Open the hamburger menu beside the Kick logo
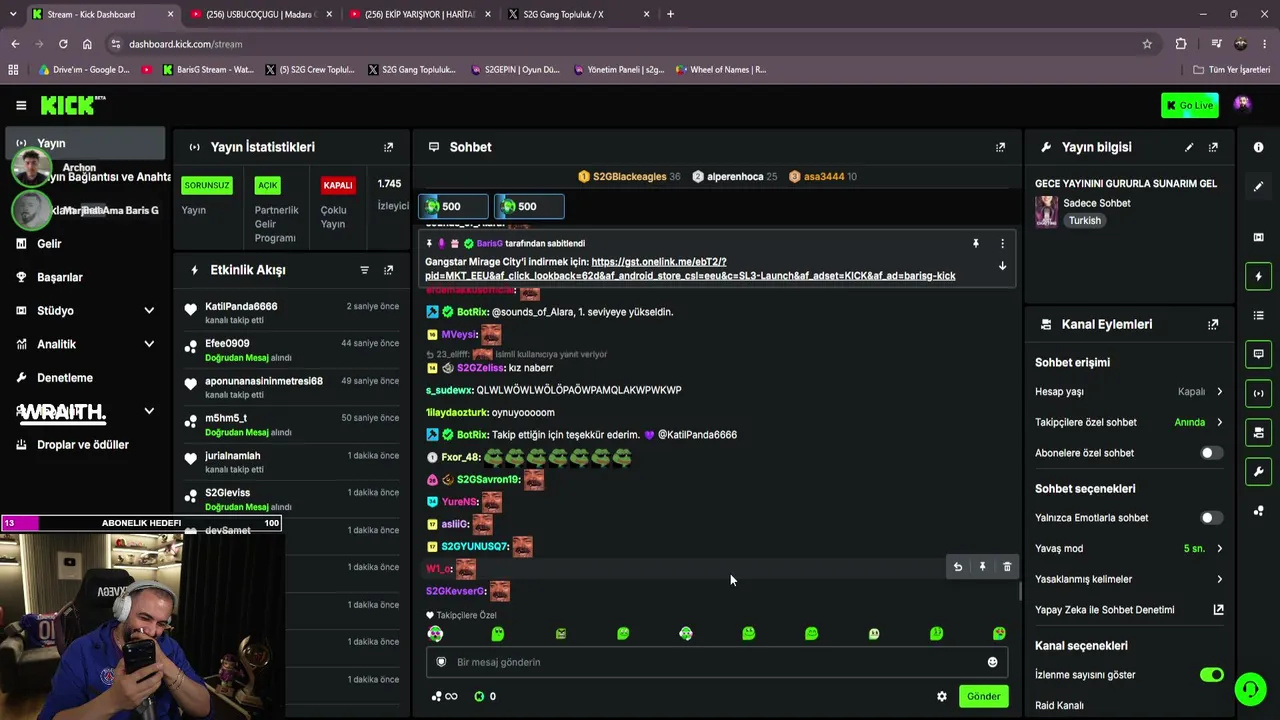The image size is (1280, 720). [21, 105]
